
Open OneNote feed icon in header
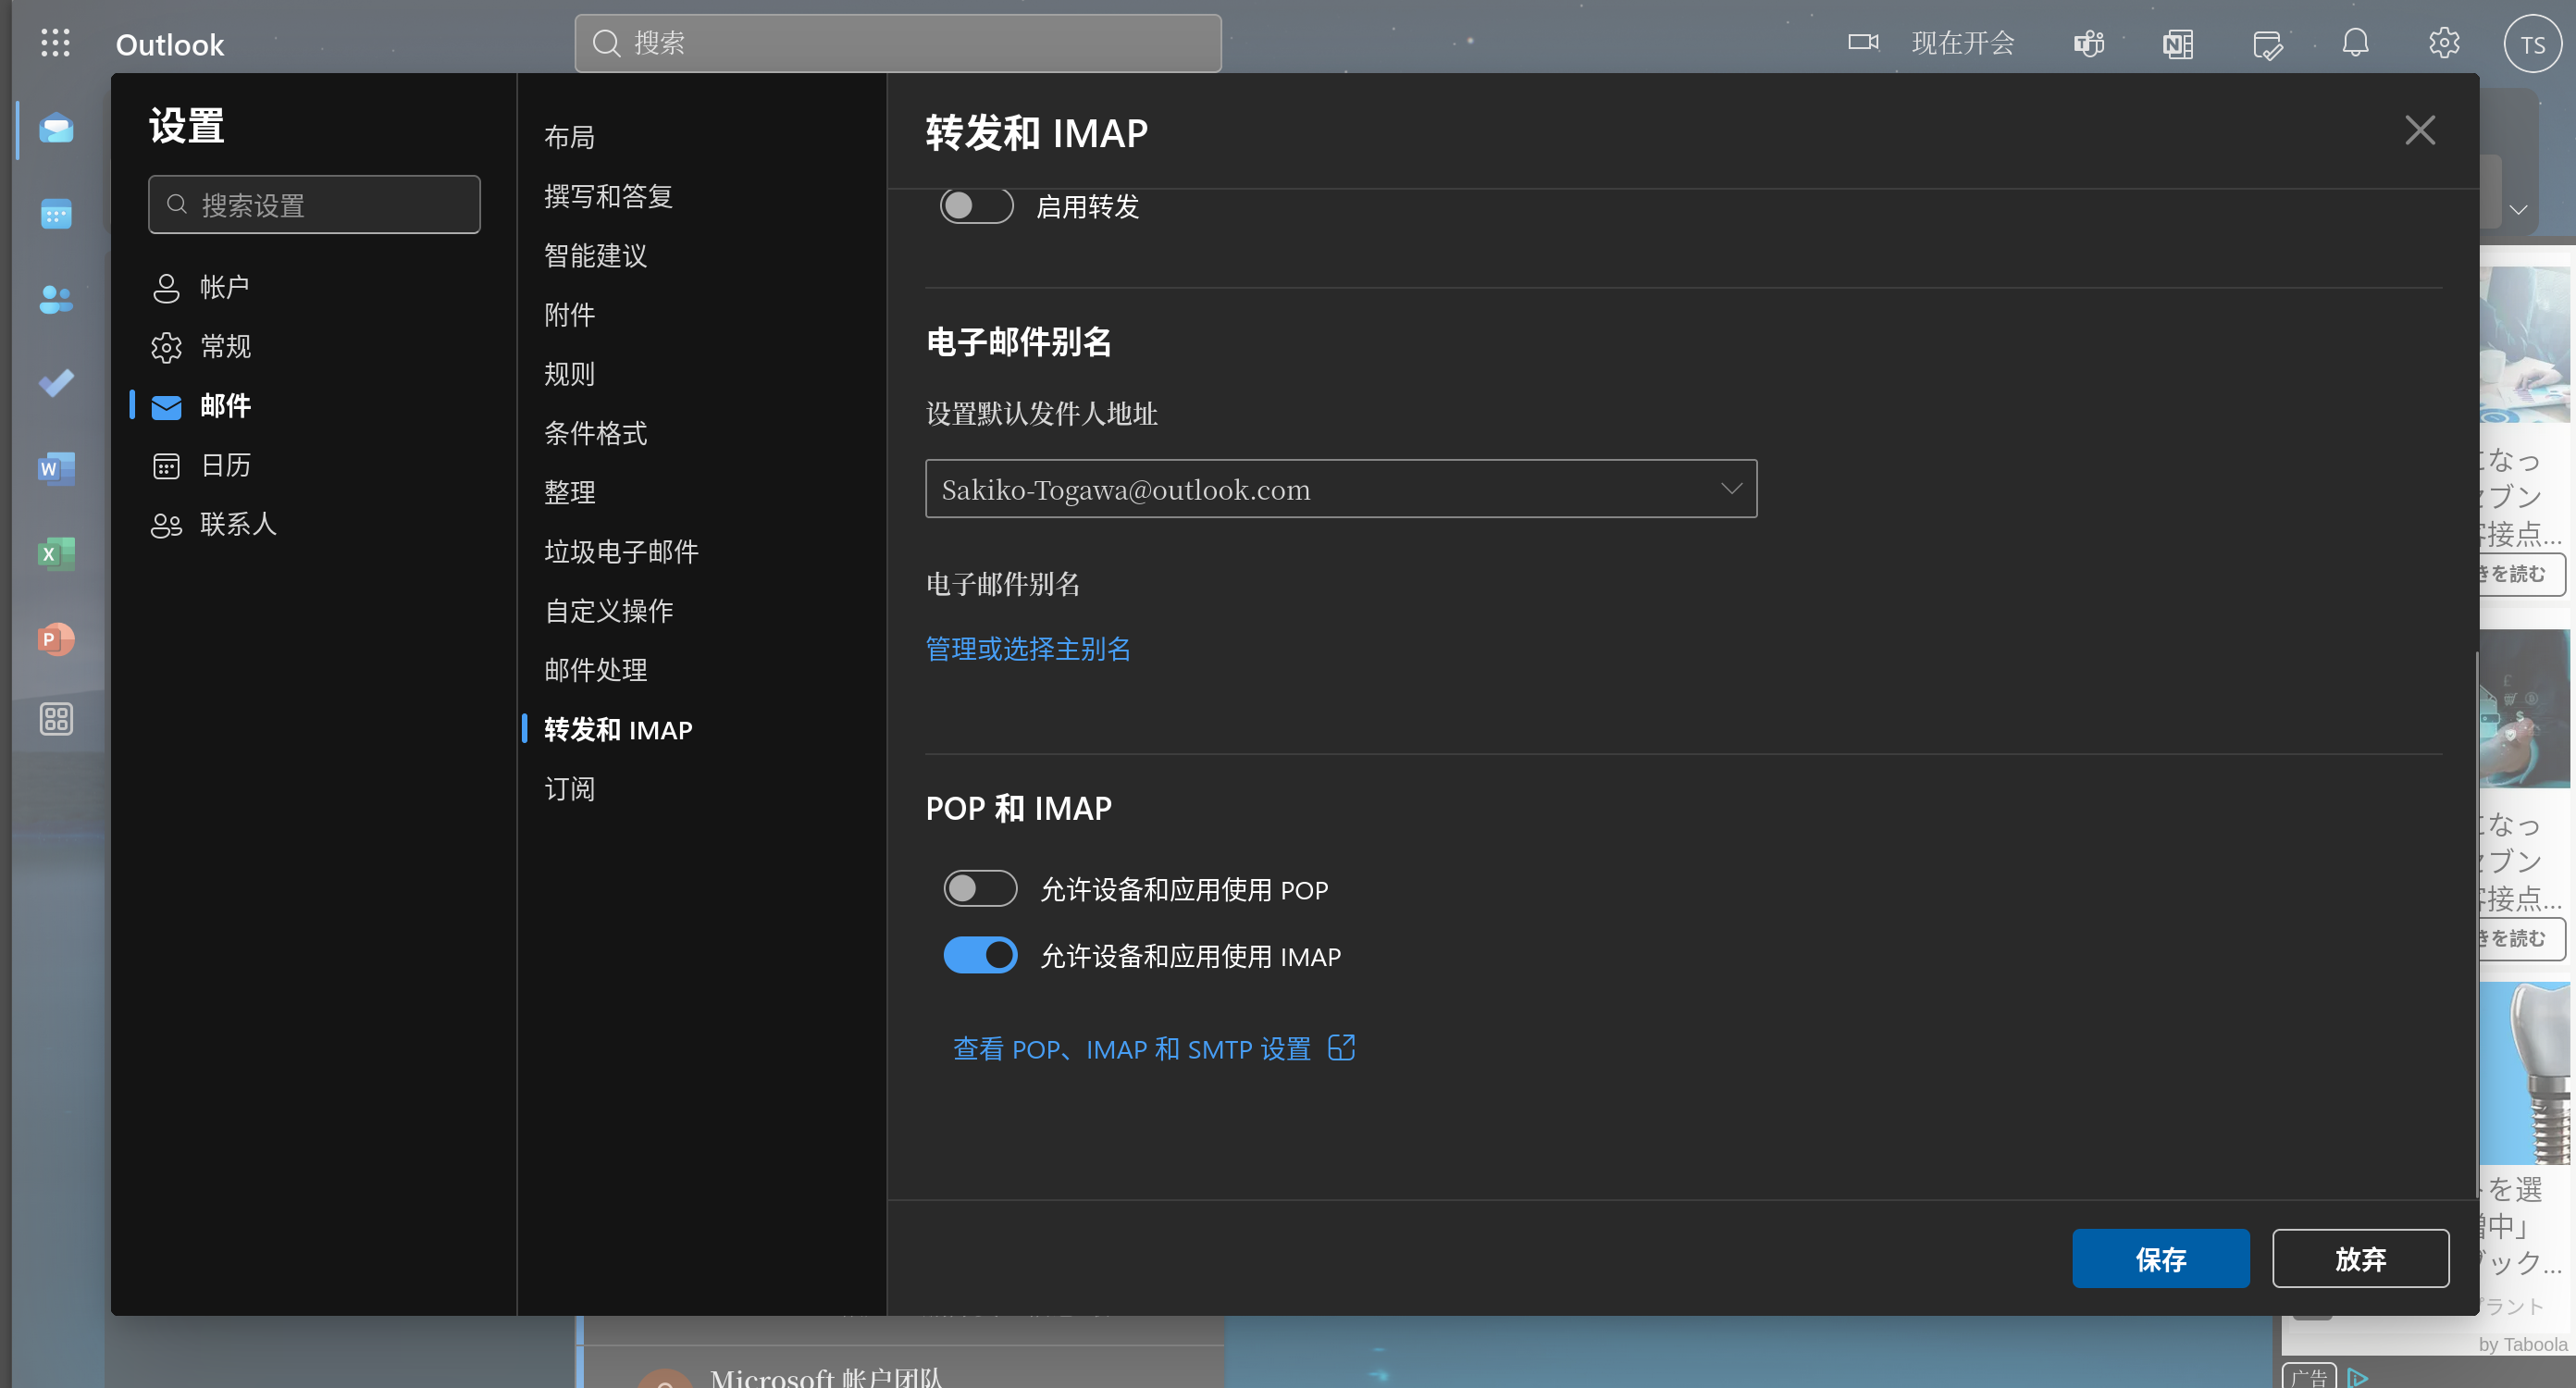(2177, 43)
